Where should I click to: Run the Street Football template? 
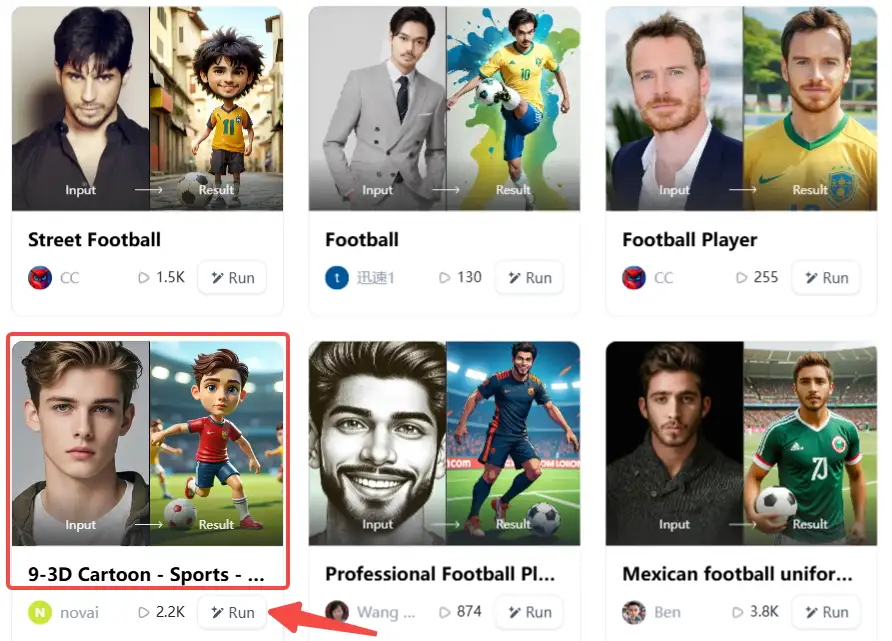pyautogui.click(x=231, y=278)
